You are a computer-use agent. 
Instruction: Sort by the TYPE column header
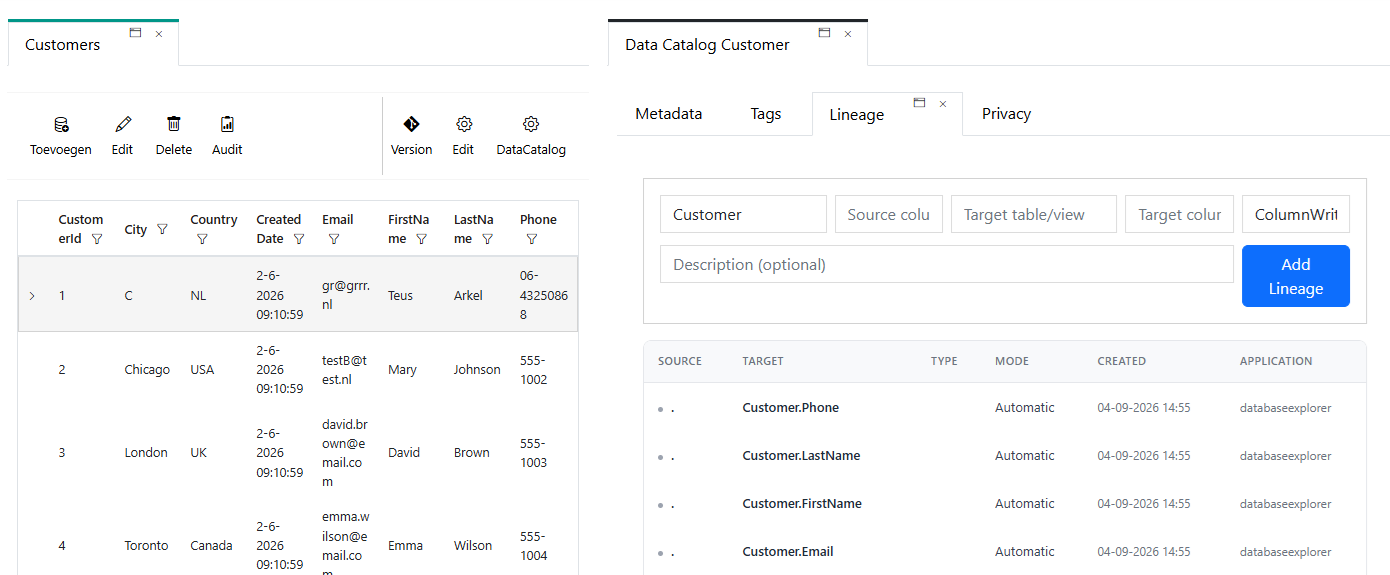(x=944, y=361)
